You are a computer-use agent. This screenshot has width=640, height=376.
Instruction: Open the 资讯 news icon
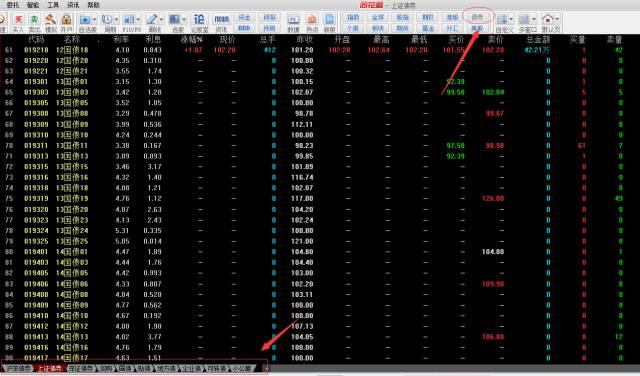click(x=222, y=20)
